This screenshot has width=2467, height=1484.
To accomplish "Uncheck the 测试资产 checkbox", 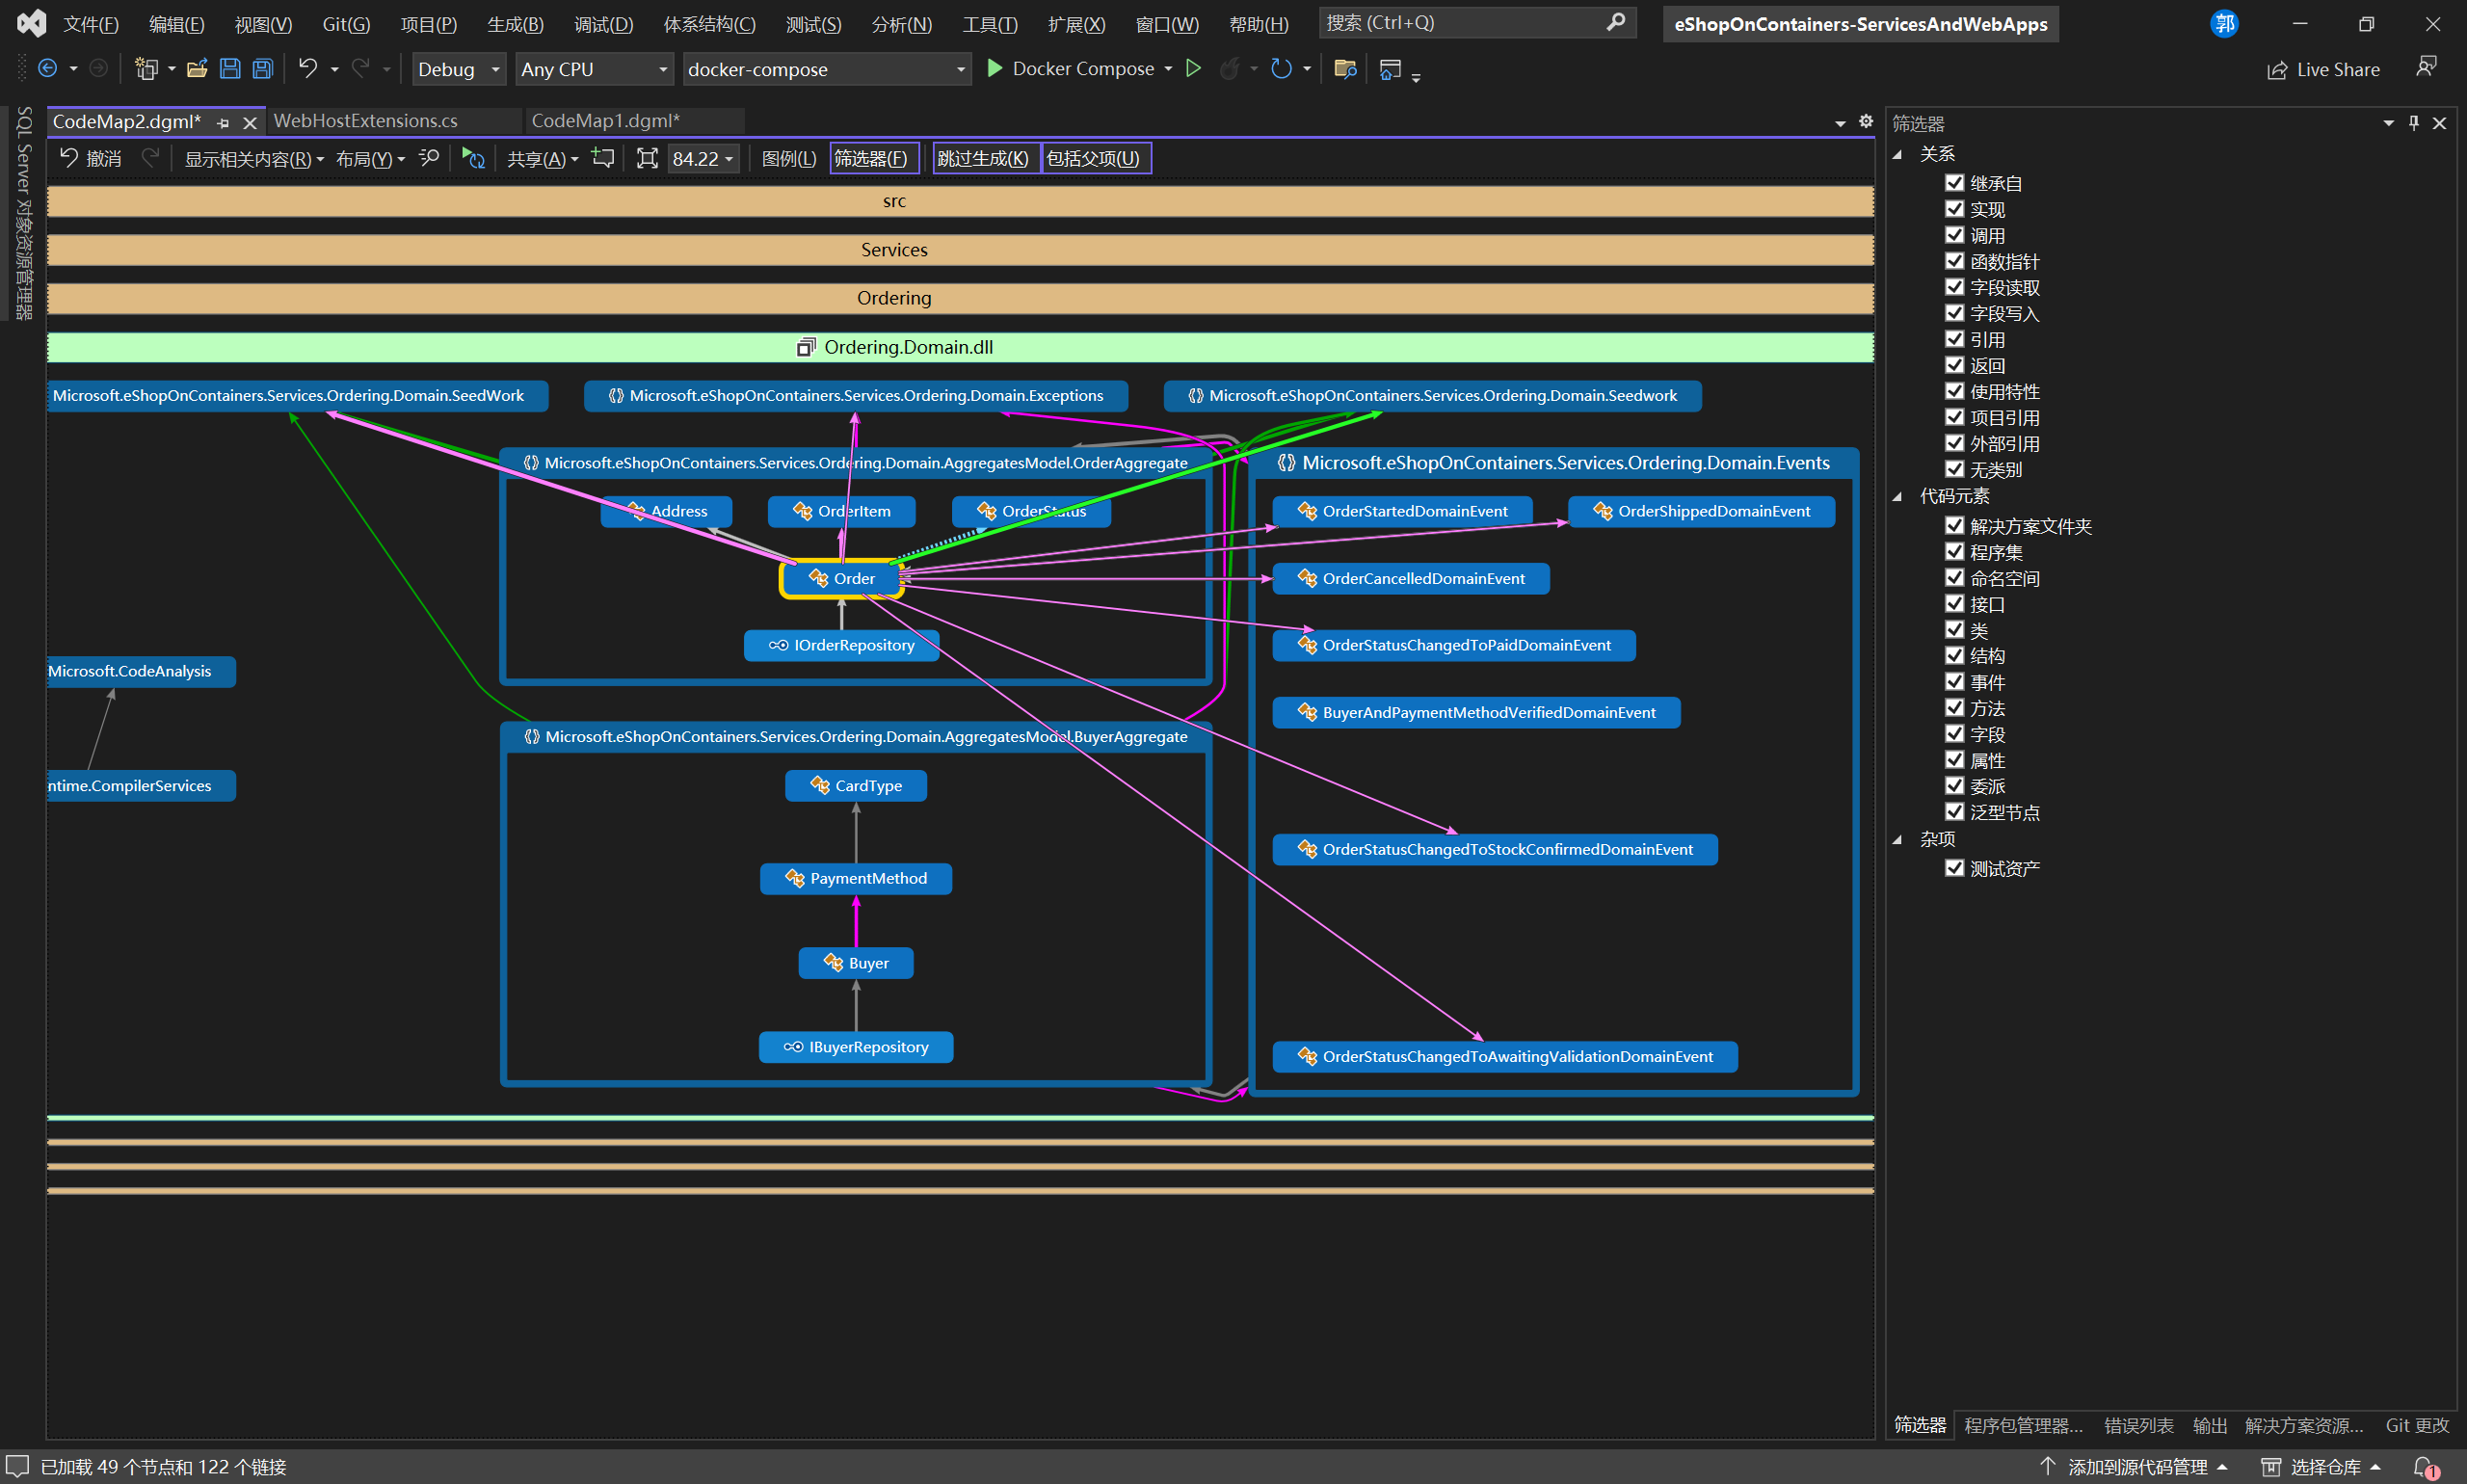I will (1954, 868).
